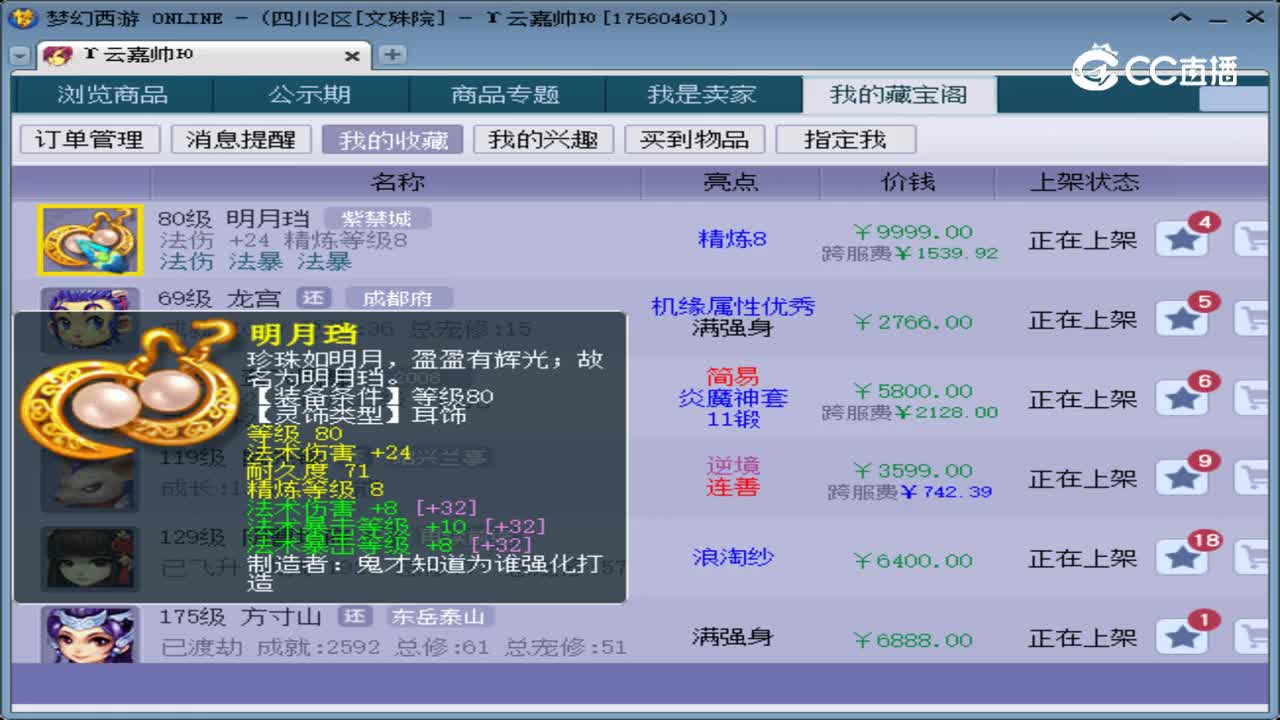The height and width of the screenshot is (720, 1280).
Task: Toggle favorite star for ¥6888.00 item
Action: 1182,637
